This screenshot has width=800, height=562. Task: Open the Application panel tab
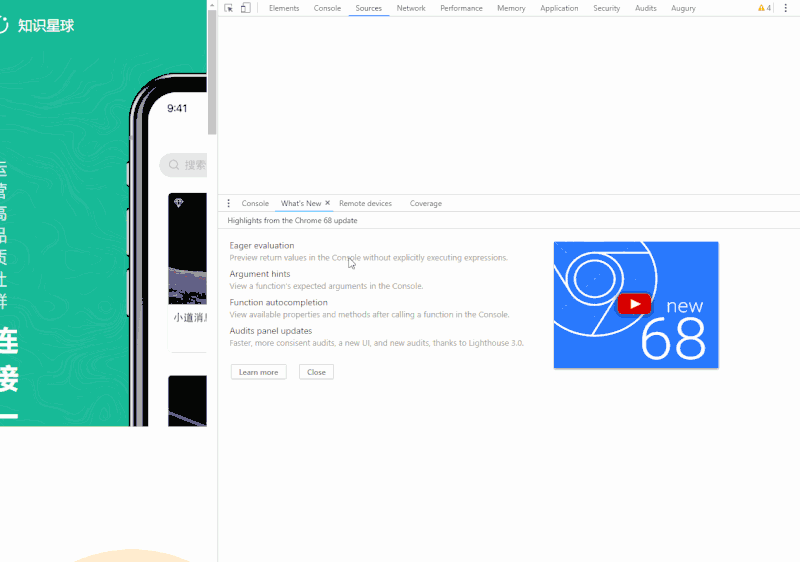click(x=559, y=8)
